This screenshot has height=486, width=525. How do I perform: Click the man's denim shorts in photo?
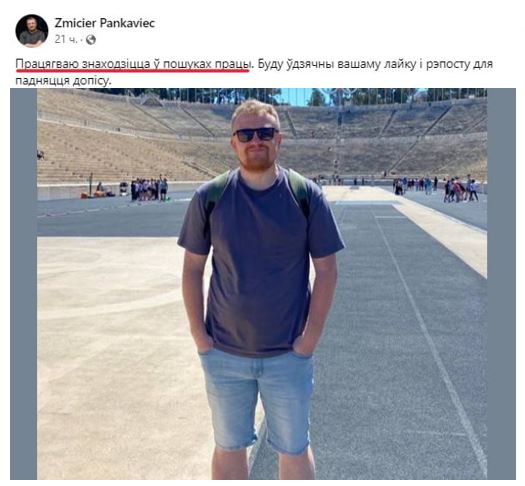pyautogui.click(x=257, y=398)
